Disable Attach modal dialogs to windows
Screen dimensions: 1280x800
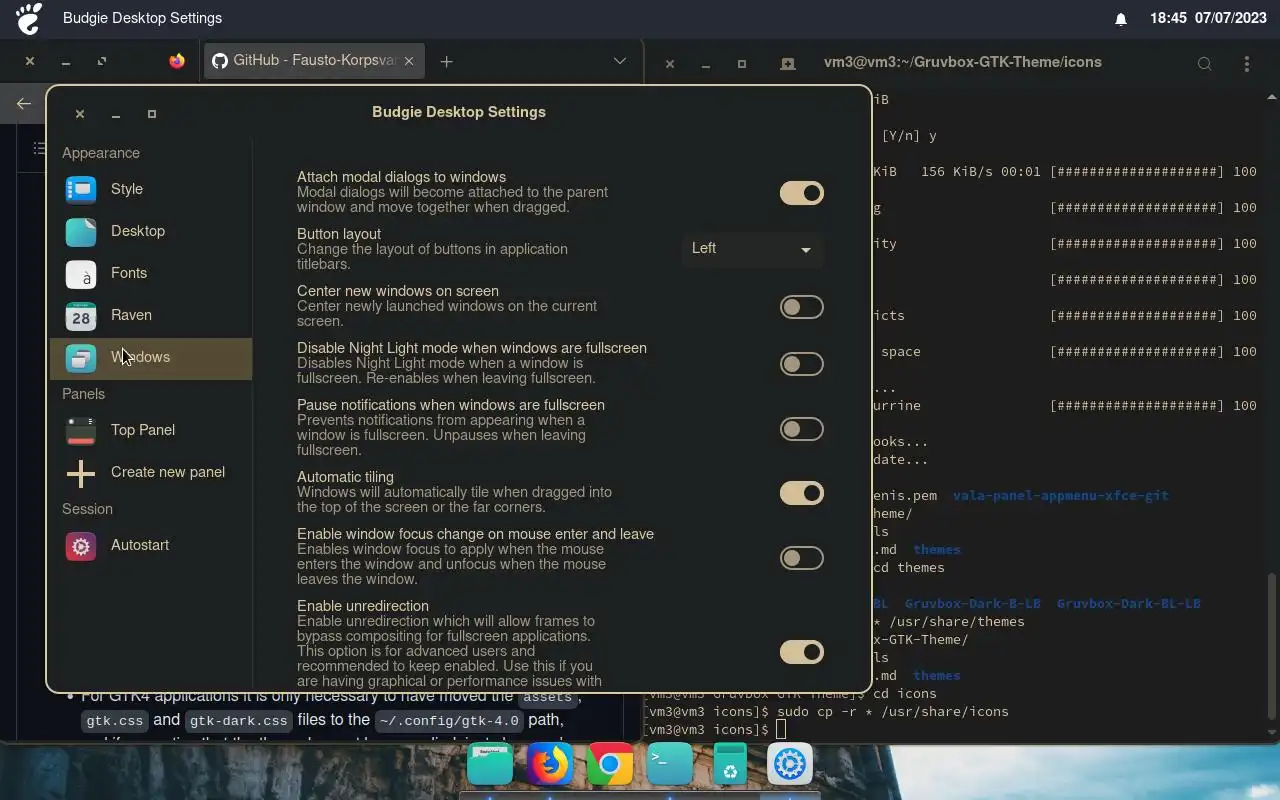pos(802,193)
